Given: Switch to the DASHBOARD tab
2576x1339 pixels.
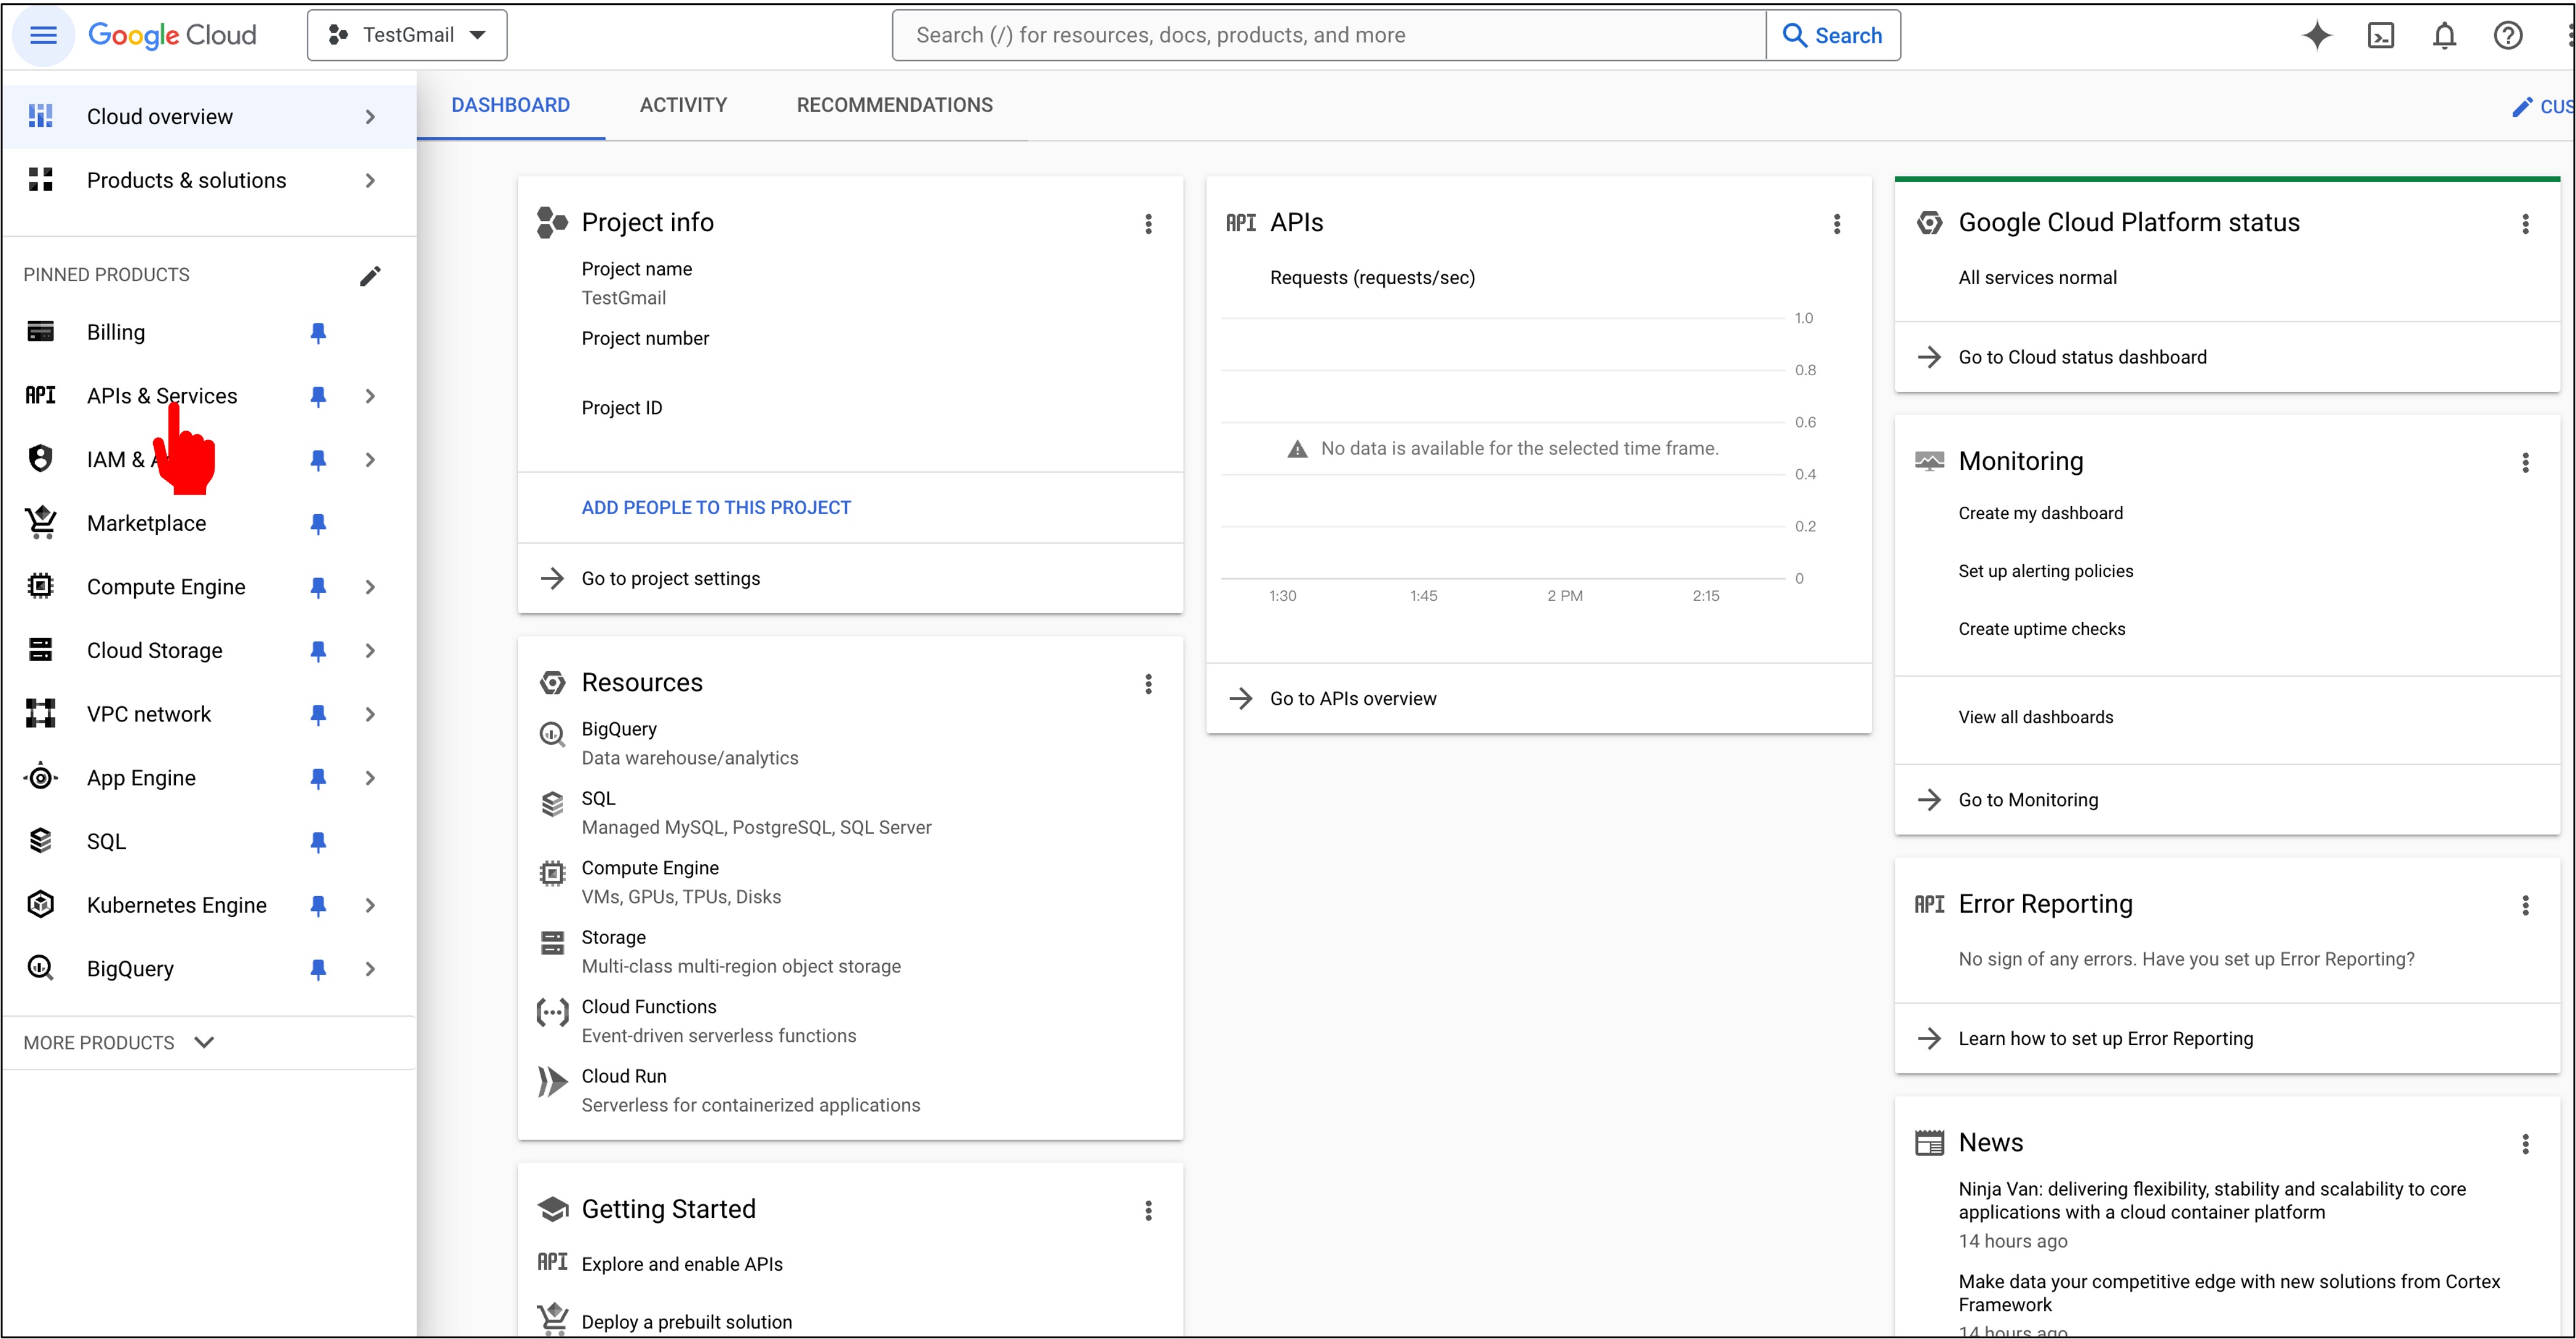Looking at the screenshot, I should click(510, 105).
